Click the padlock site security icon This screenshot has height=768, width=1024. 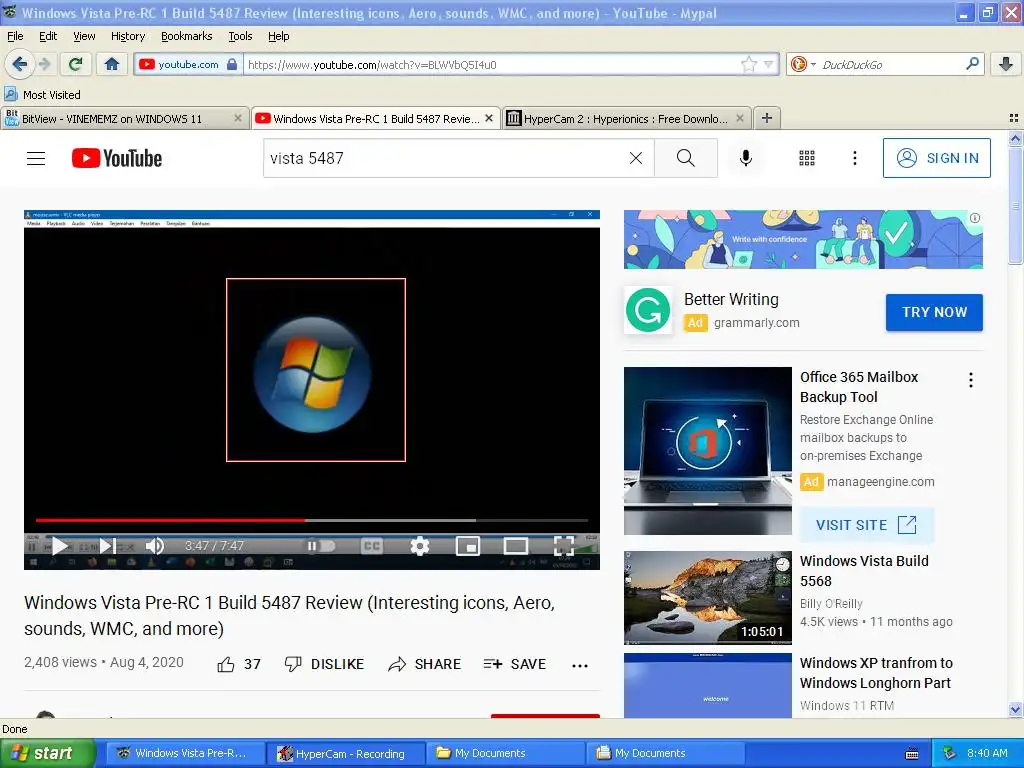point(232,64)
